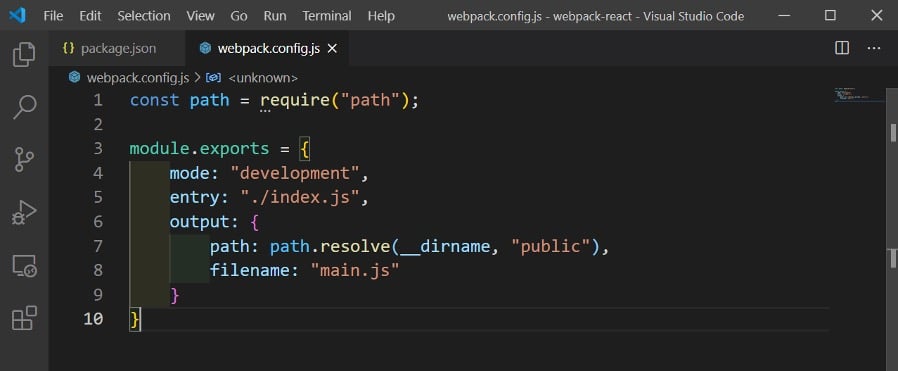Split the editor to the right

pyautogui.click(x=842, y=49)
